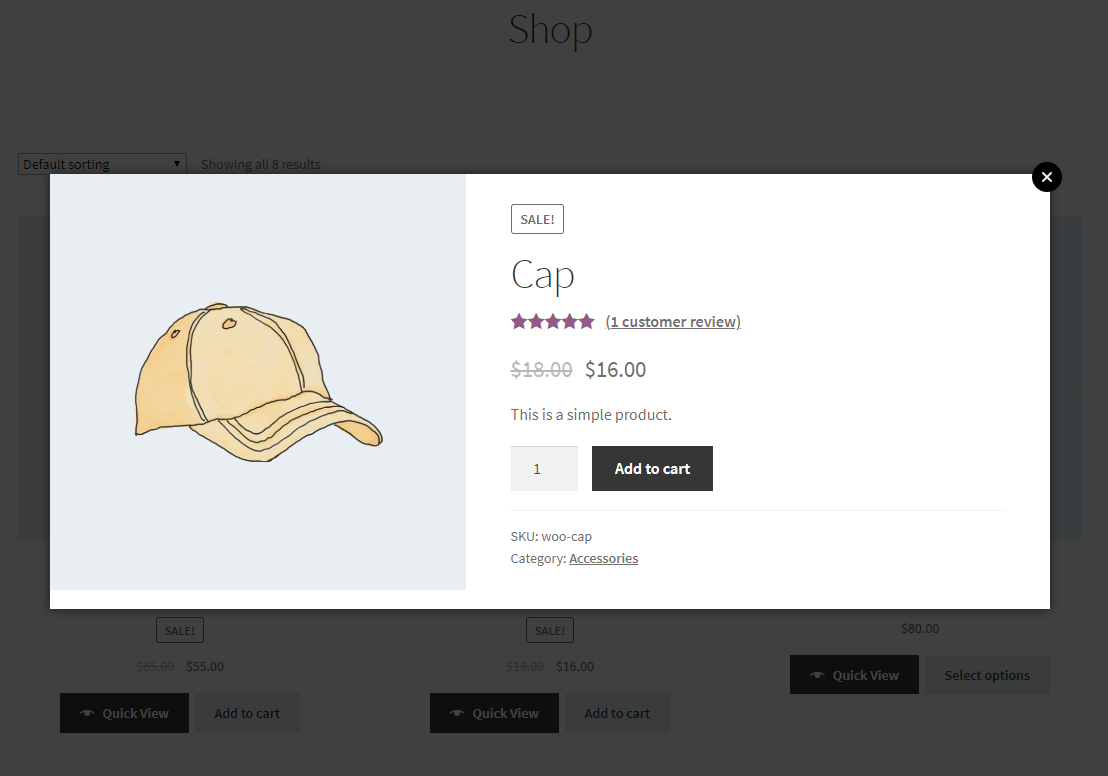Click the SALE! badge inside the quick view
This screenshot has width=1108, height=776.
pos(537,218)
